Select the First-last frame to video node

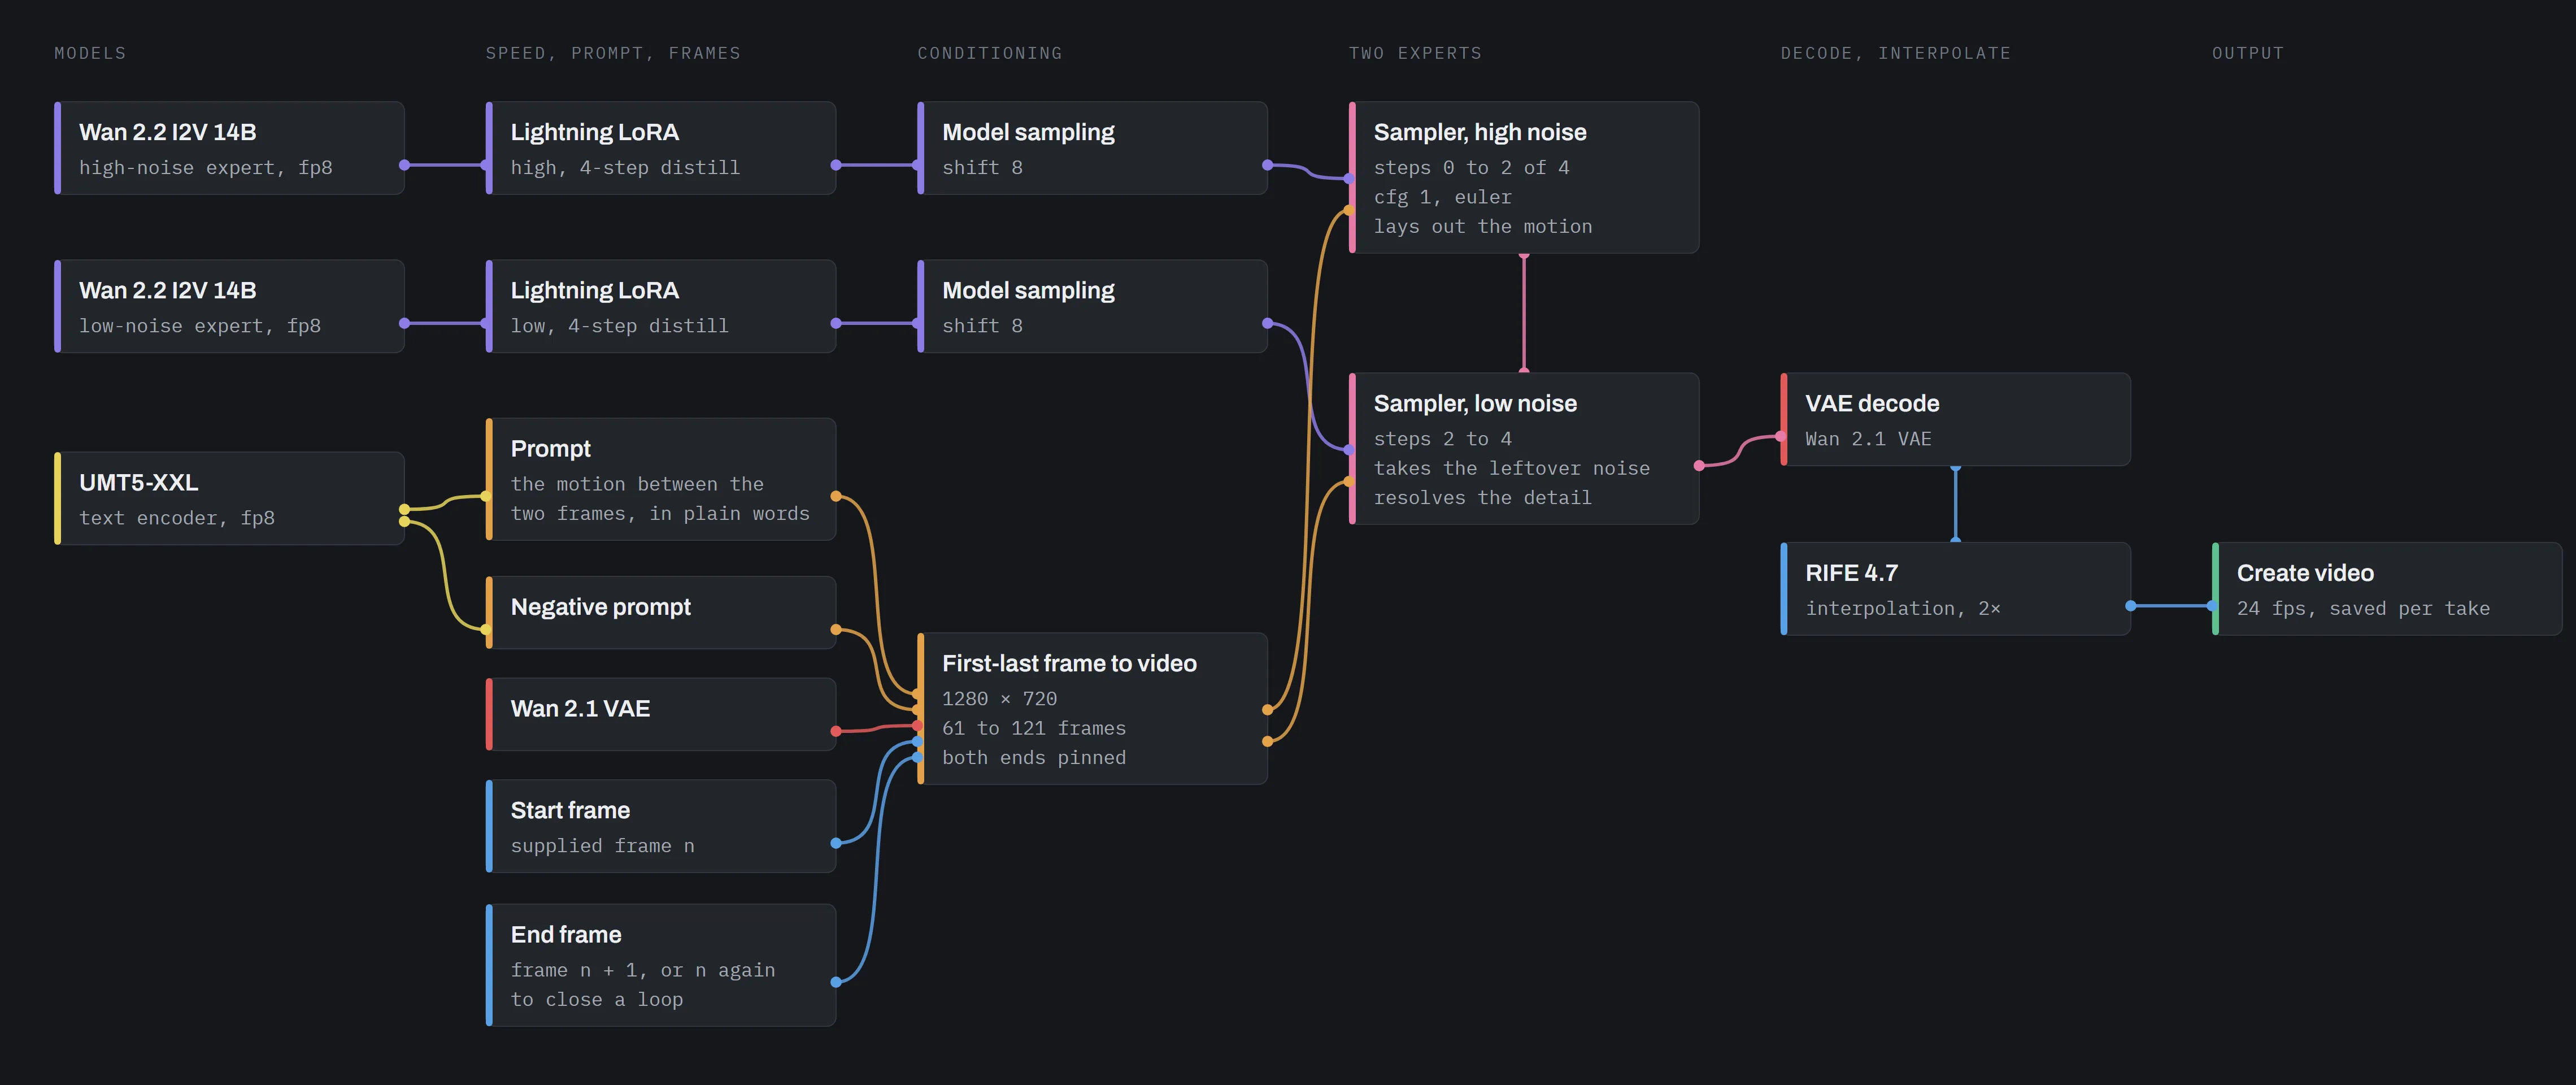tap(1092, 708)
